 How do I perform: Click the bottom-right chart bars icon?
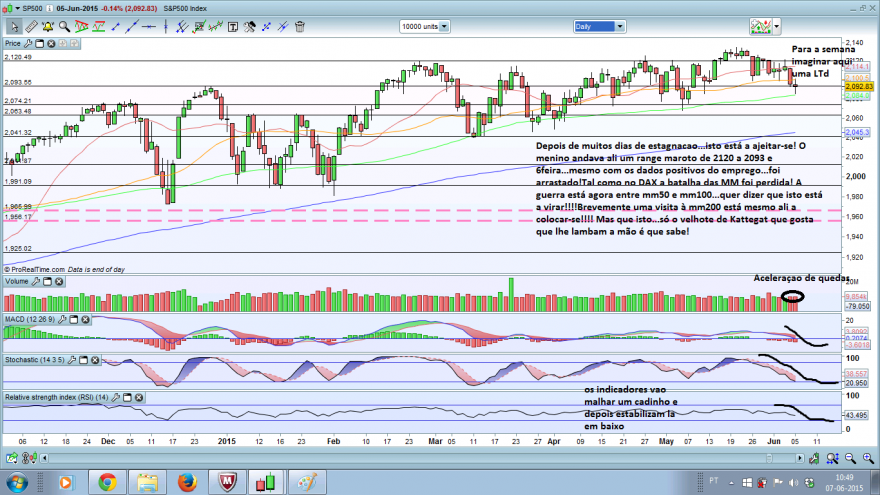pos(814,459)
